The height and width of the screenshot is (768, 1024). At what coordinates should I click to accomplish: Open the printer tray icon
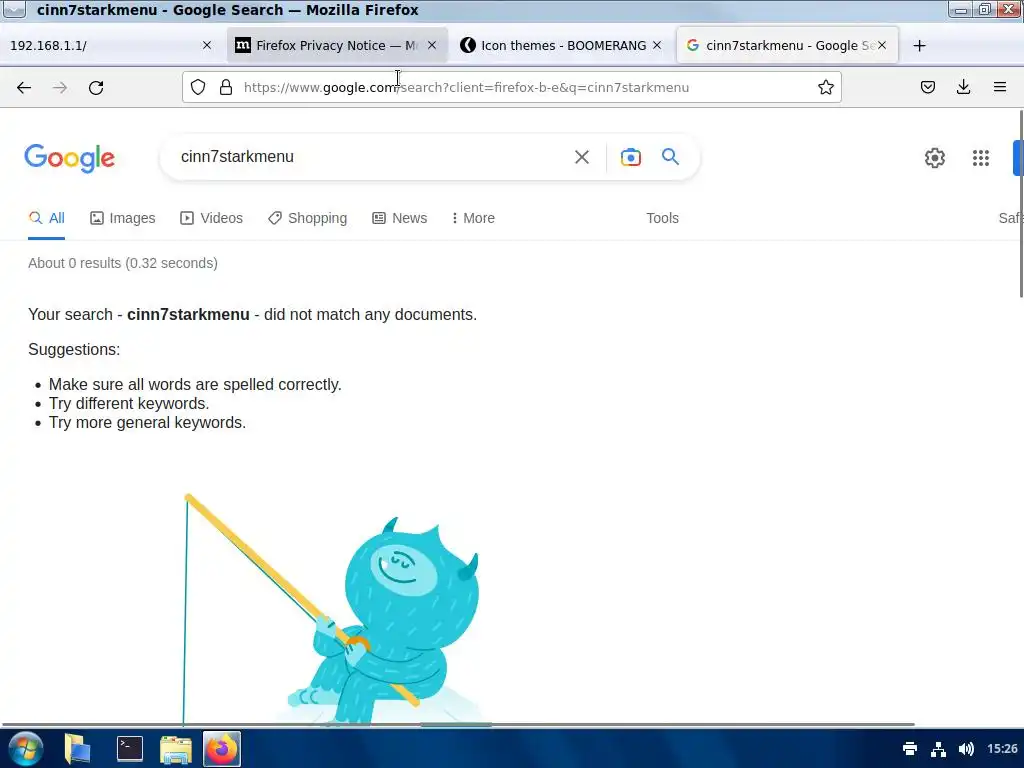click(910, 748)
